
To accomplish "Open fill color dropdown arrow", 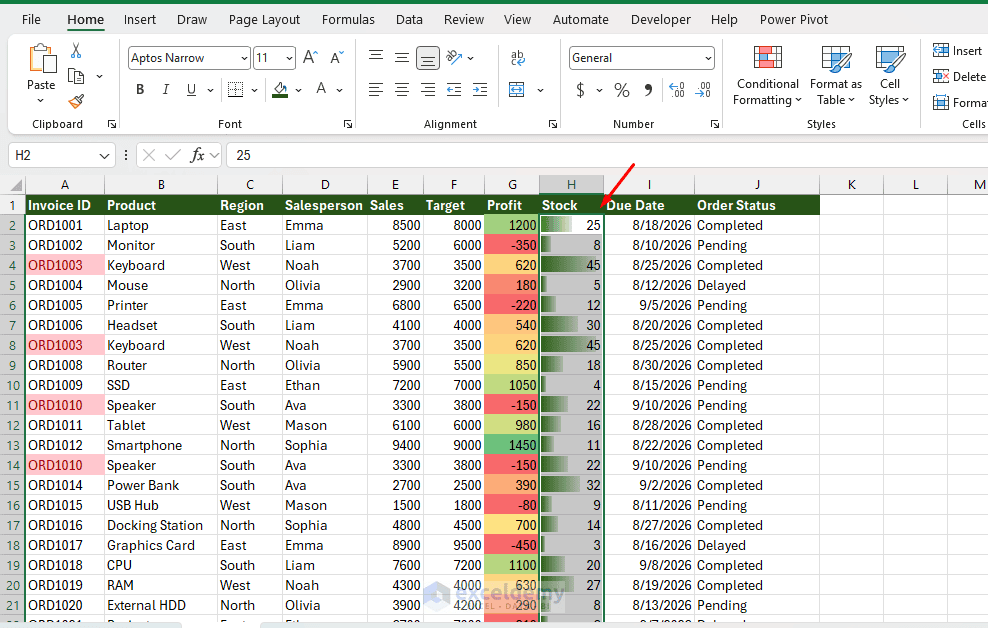I will tap(298, 90).
